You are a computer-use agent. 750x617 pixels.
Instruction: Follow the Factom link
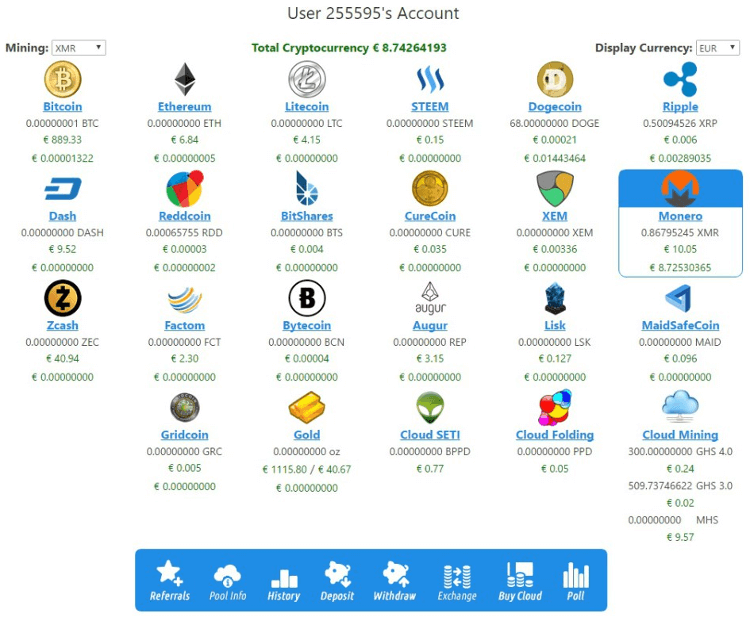(x=185, y=326)
